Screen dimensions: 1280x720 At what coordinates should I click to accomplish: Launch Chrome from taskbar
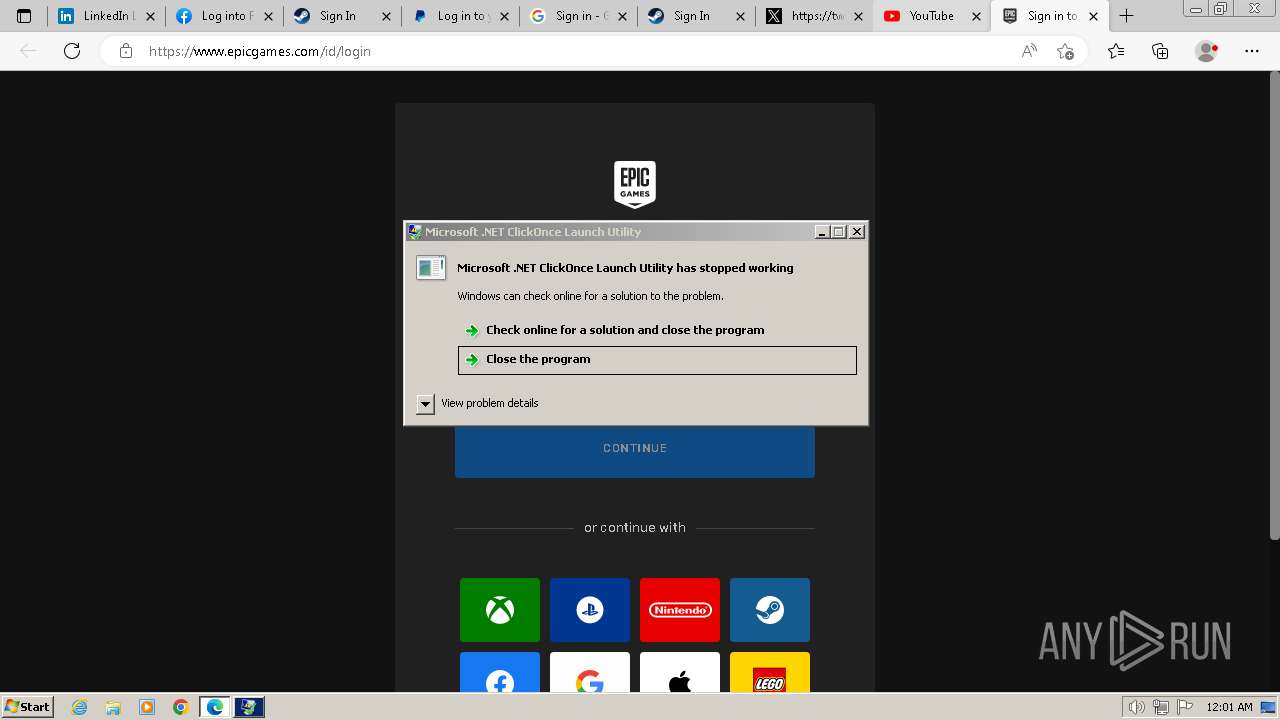pyautogui.click(x=180, y=707)
